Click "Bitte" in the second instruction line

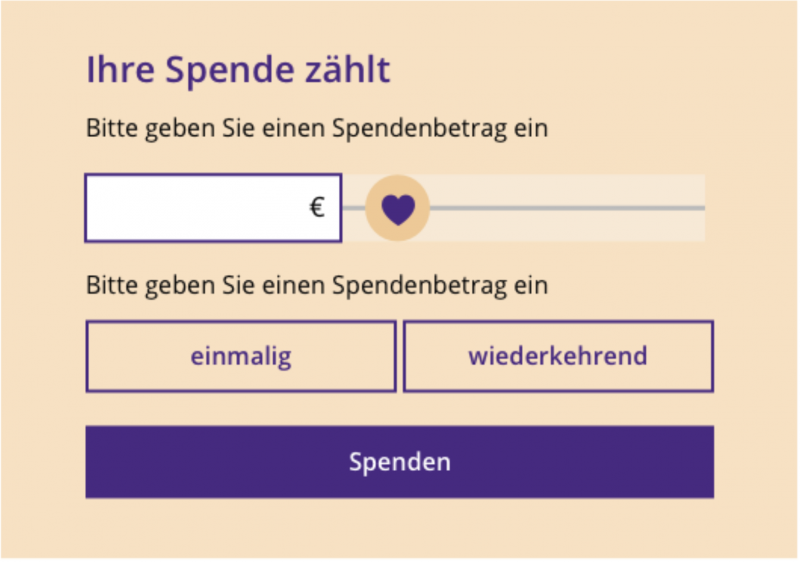click(x=110, y=286)
